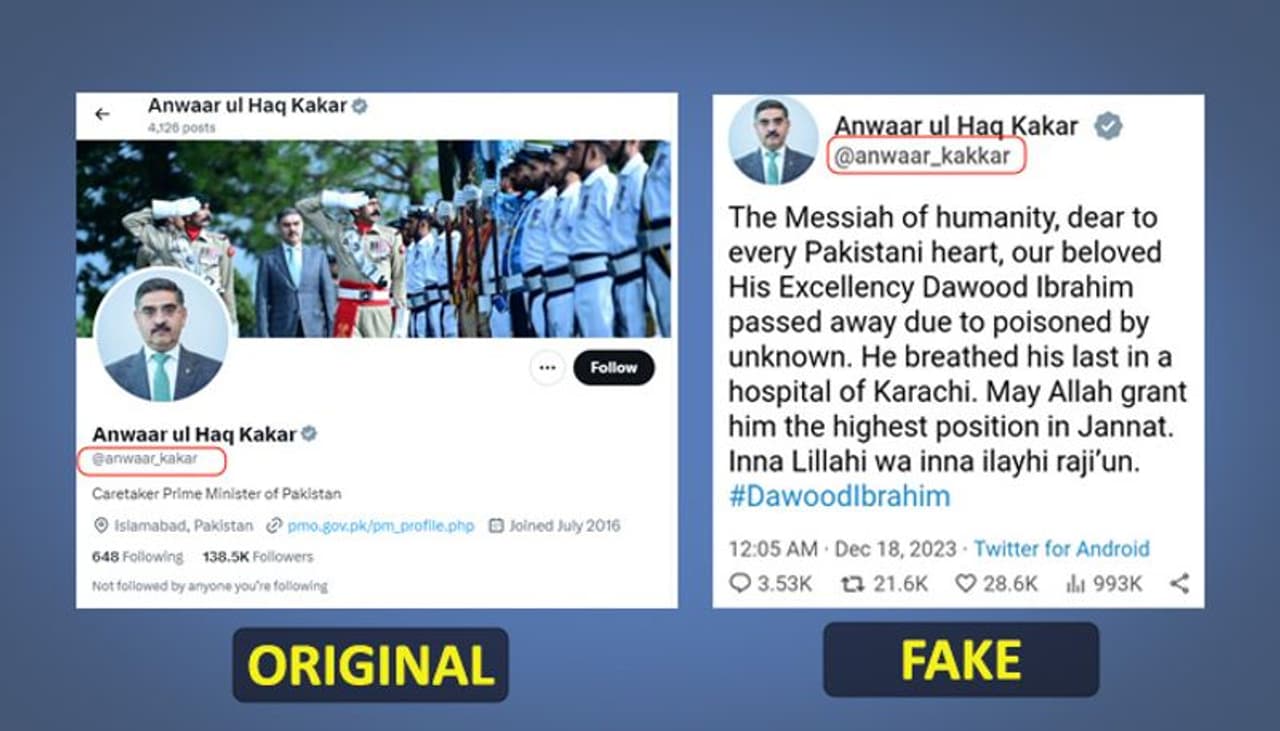Click the Twitter for Android source link

pyautogui.click(x=1061, y=548)
